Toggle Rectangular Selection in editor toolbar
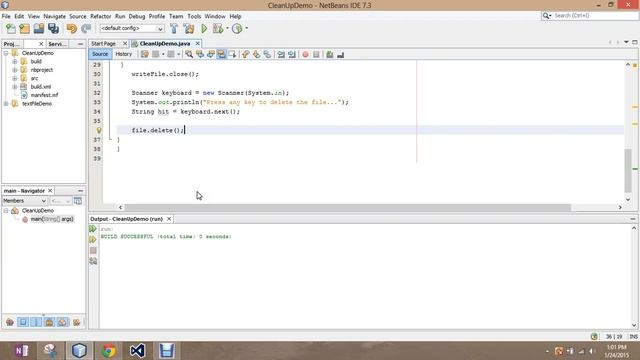640x360 pixels. pos(232,54)
